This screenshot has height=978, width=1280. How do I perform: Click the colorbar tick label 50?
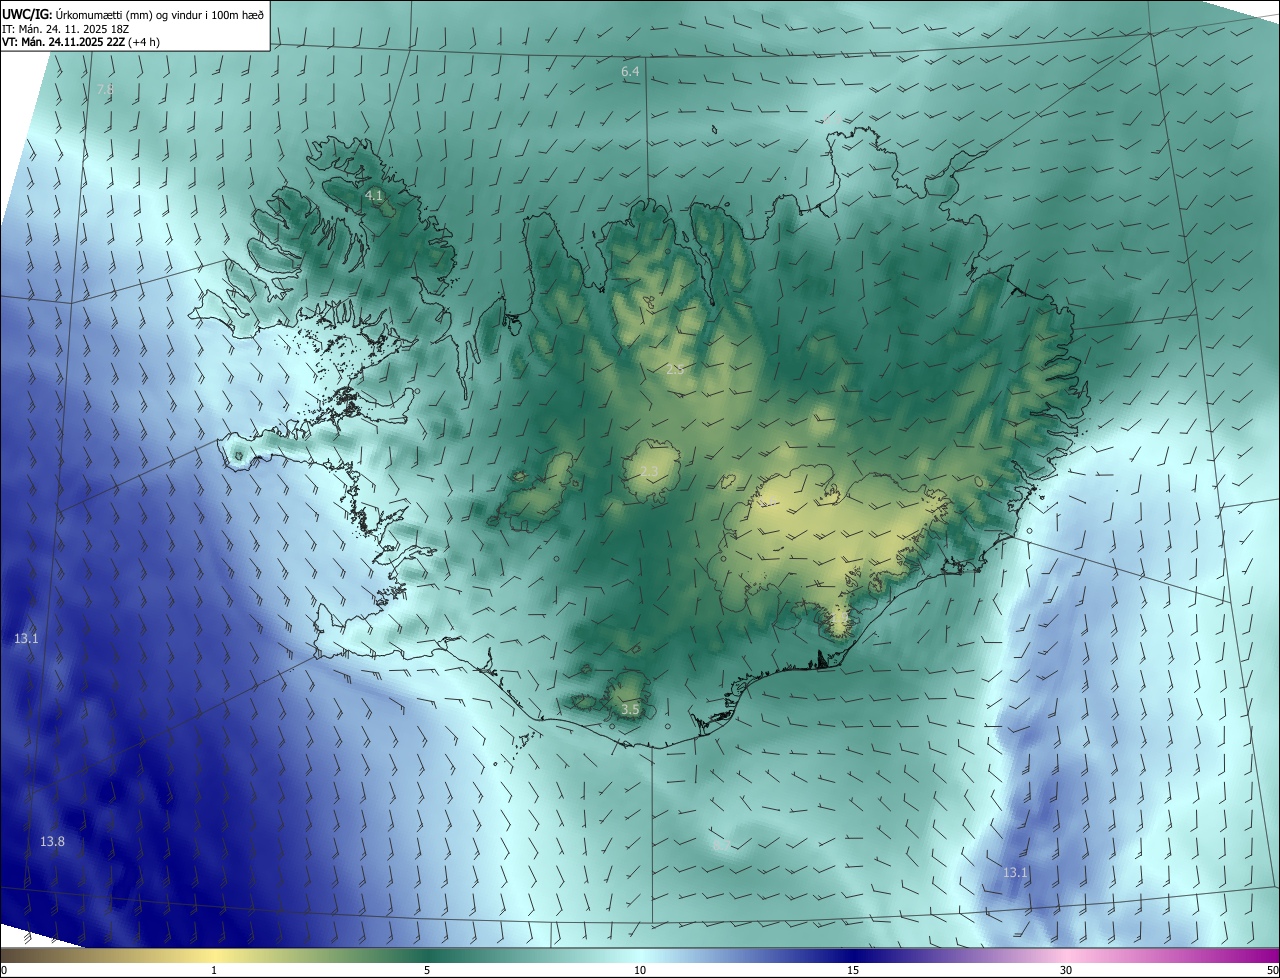pos(1272,970)
